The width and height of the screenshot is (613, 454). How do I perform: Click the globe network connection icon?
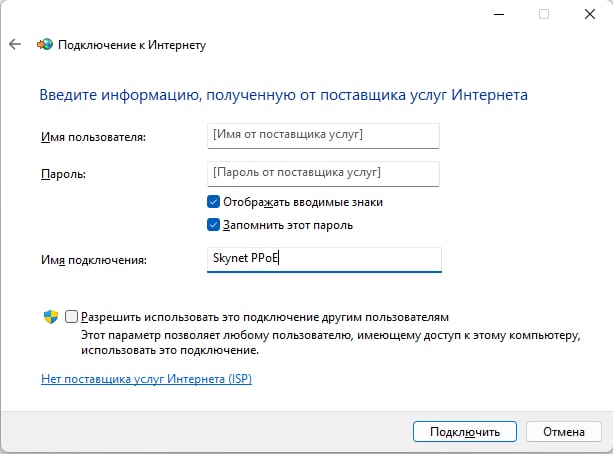pos(45,44)
